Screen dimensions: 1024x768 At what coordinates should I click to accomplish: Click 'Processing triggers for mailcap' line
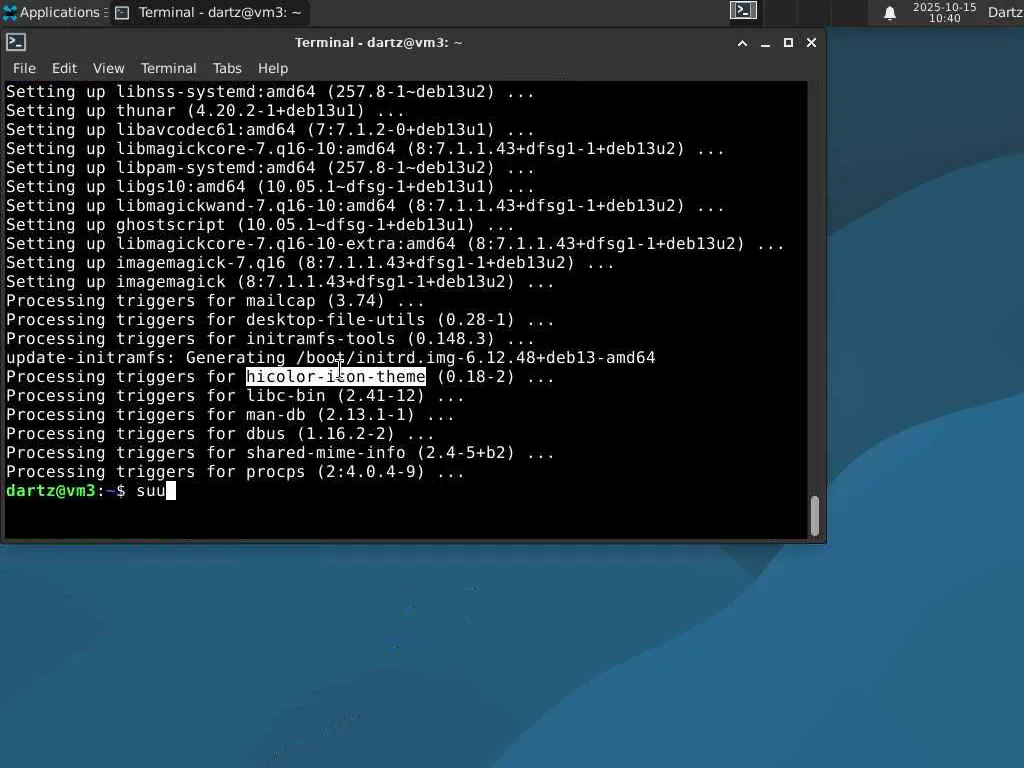215,301
